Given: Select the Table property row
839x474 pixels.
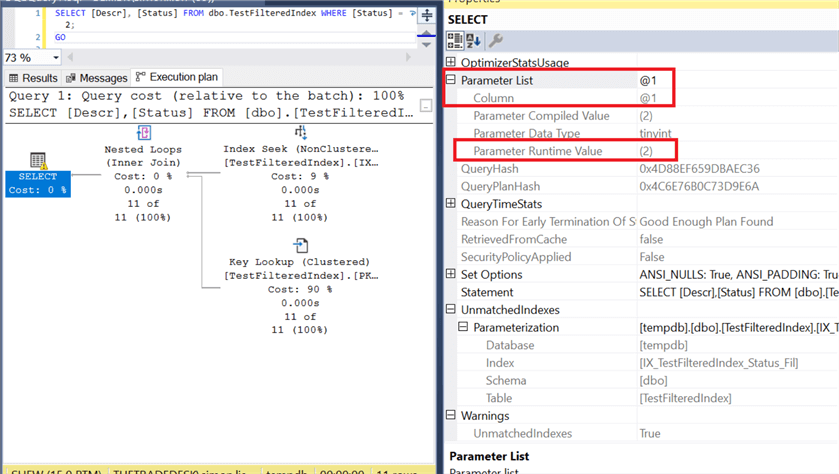Looking at the screenshot, I should [648, 398].
